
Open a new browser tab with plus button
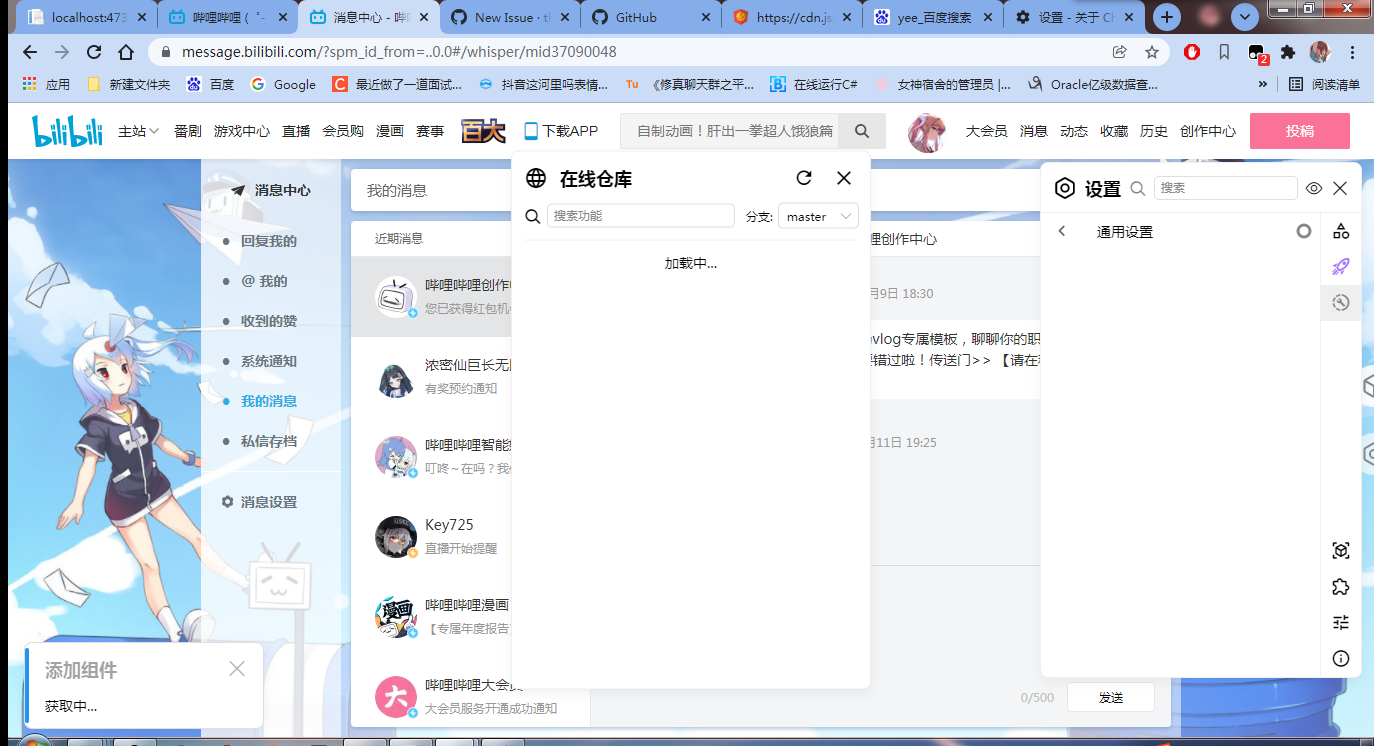point(1166,17)
